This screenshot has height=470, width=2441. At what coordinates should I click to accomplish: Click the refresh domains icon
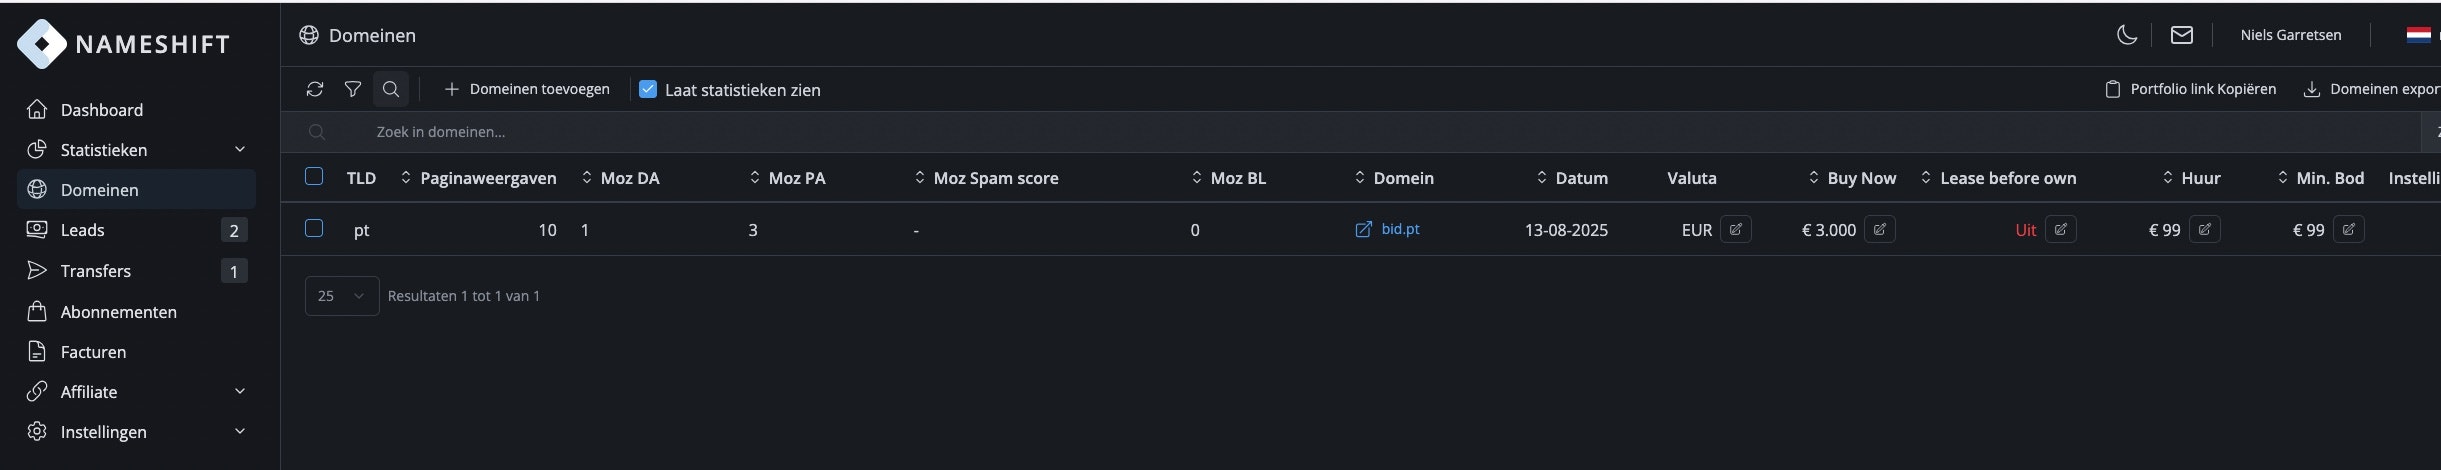315,89
